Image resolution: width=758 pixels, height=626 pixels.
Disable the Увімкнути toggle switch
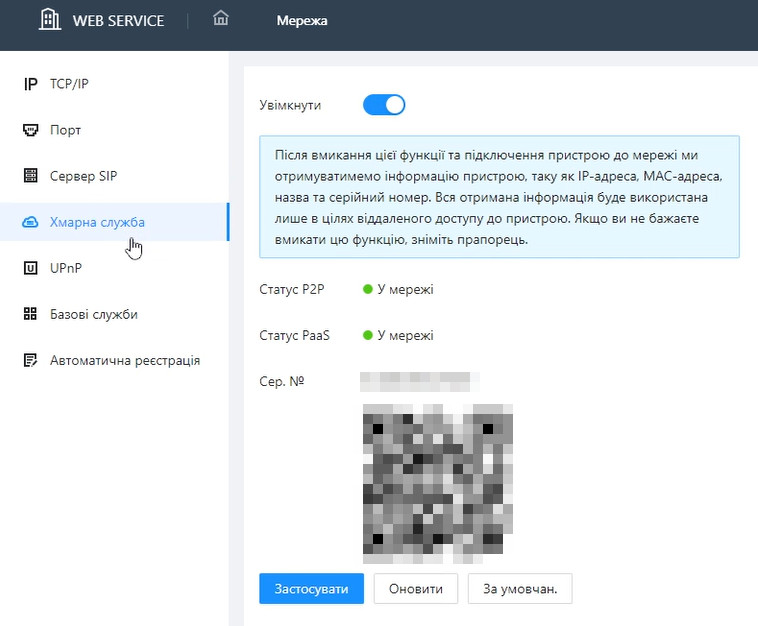pyautogui.click(x=383, y=105)
